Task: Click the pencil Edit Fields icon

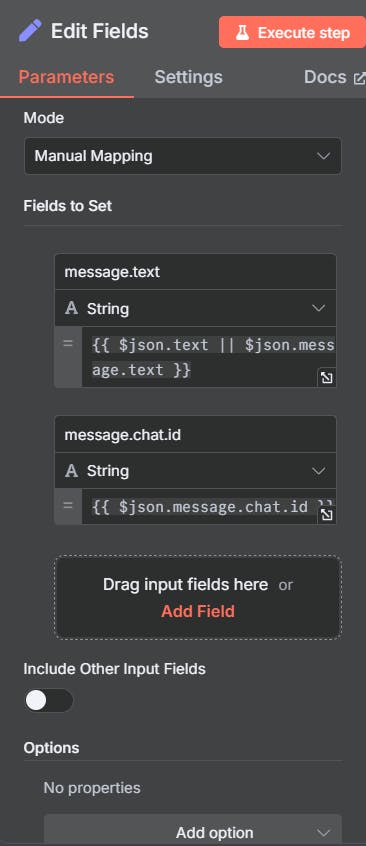Action: click(30, 31)
